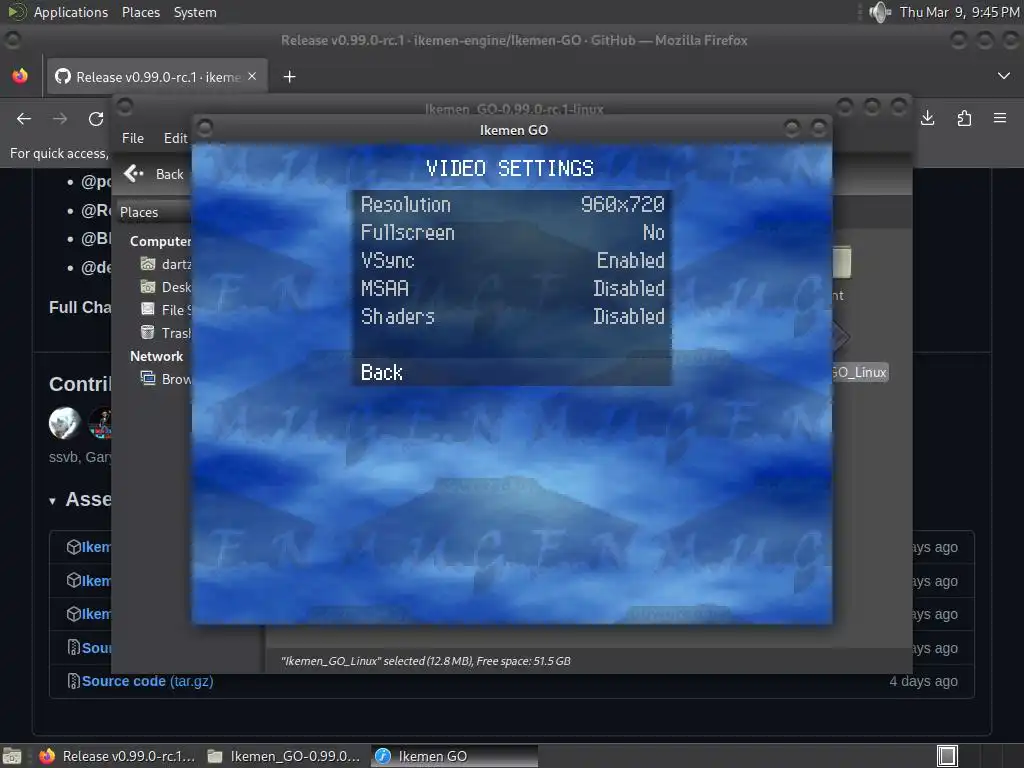Switch to Ikemen_GO-0.99.0 folder taskbar button
This screenshot has height=768, width=1024.
pyautogui.click(x=283, y=756)
